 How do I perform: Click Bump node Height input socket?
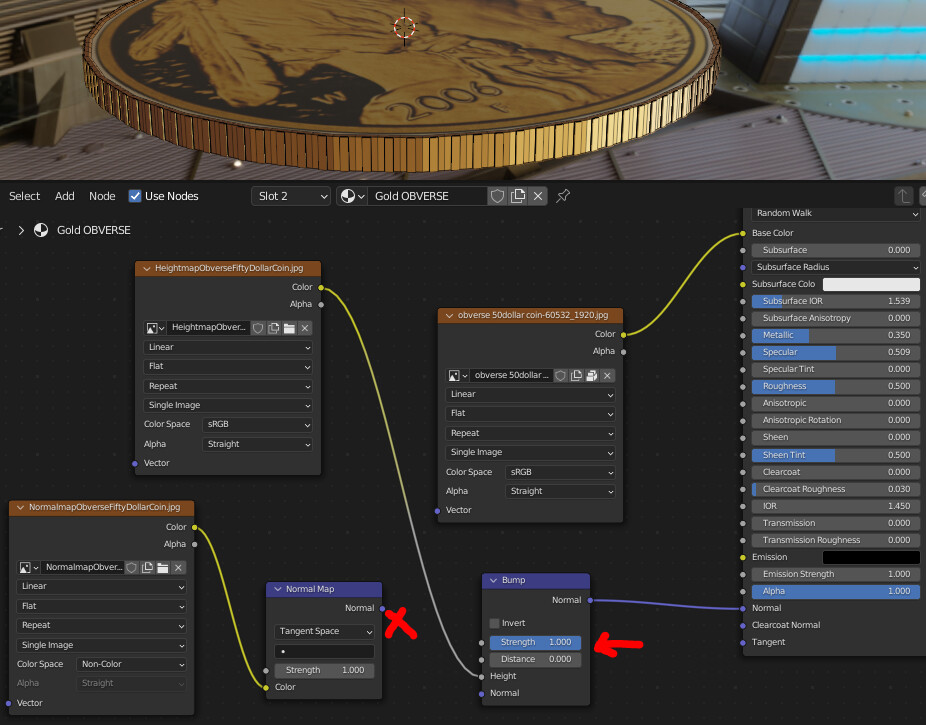482,677
